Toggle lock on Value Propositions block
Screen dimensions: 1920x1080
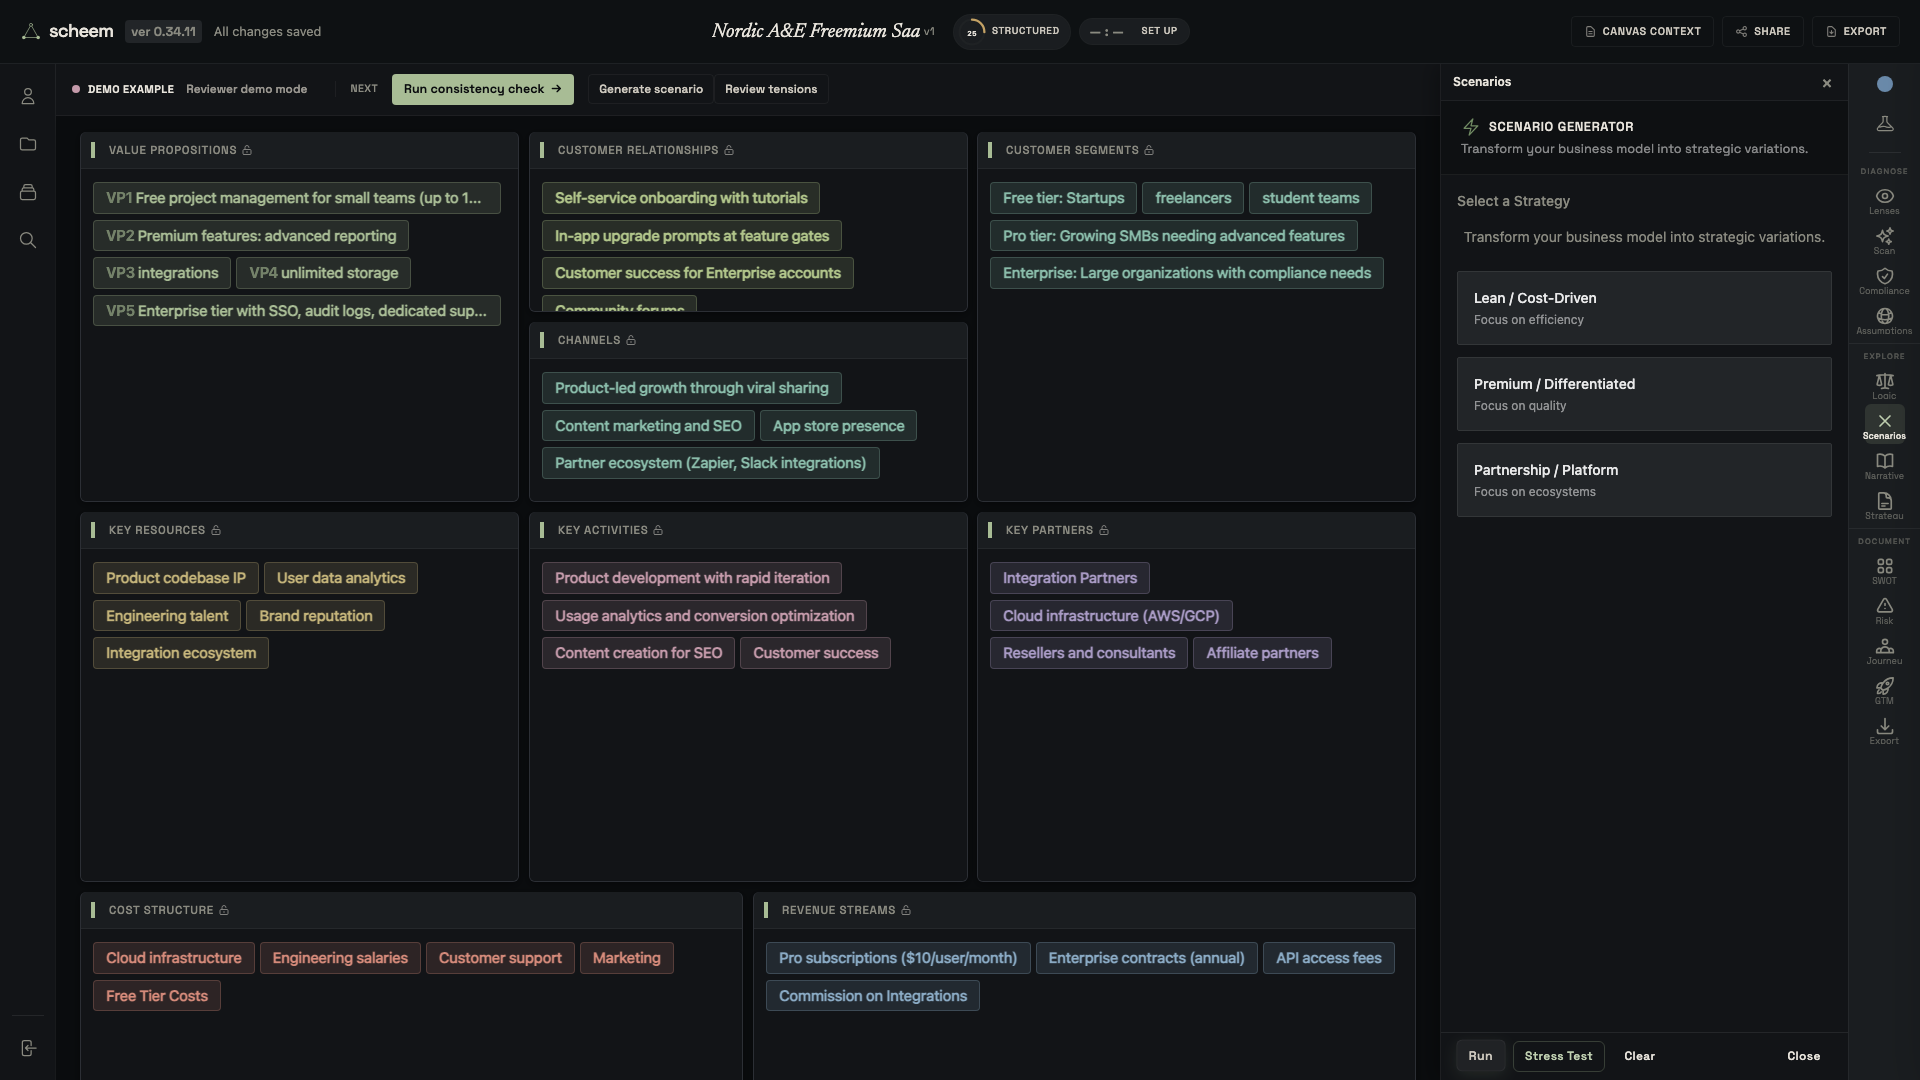tap(247, 150)
